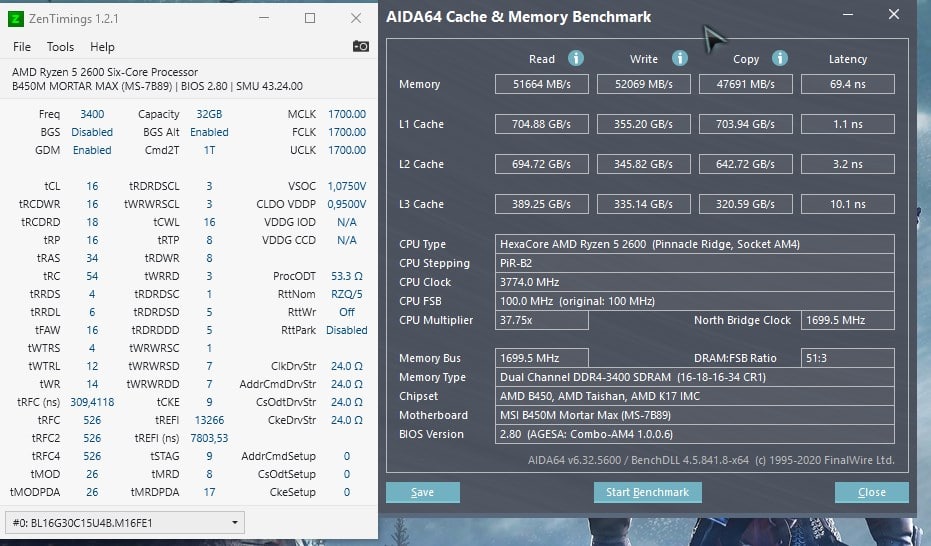Expand the memory module BL16G30C15U4B dropdown

click(124, 522)
